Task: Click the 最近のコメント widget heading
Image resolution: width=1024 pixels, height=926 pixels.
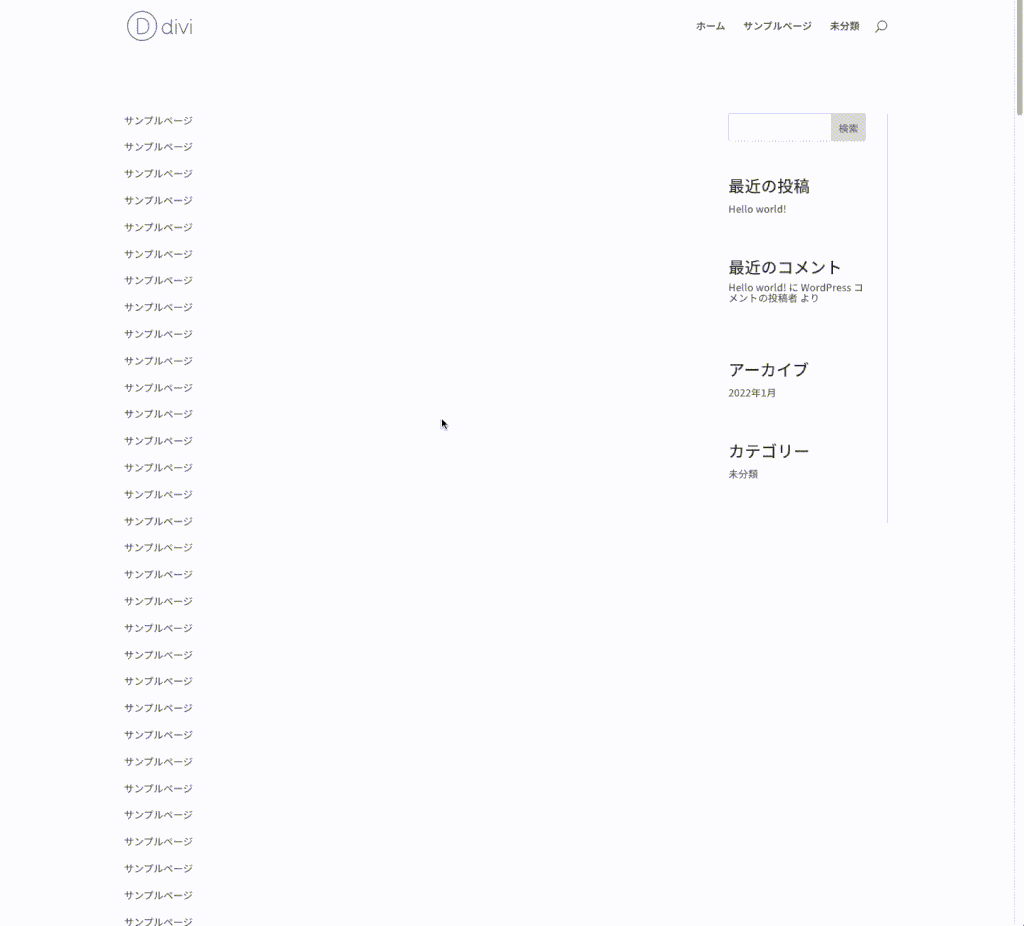Action: [784, 267]
